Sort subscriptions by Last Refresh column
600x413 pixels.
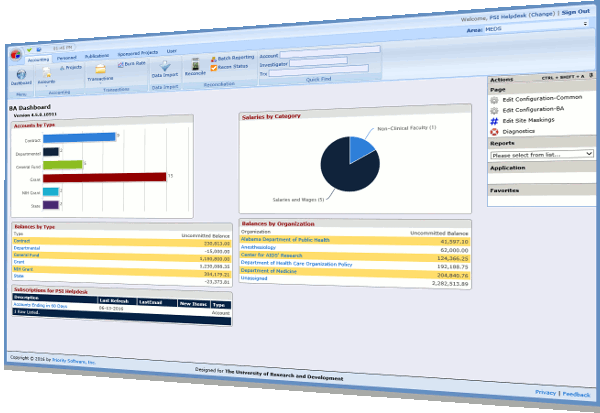pos(114,301)
